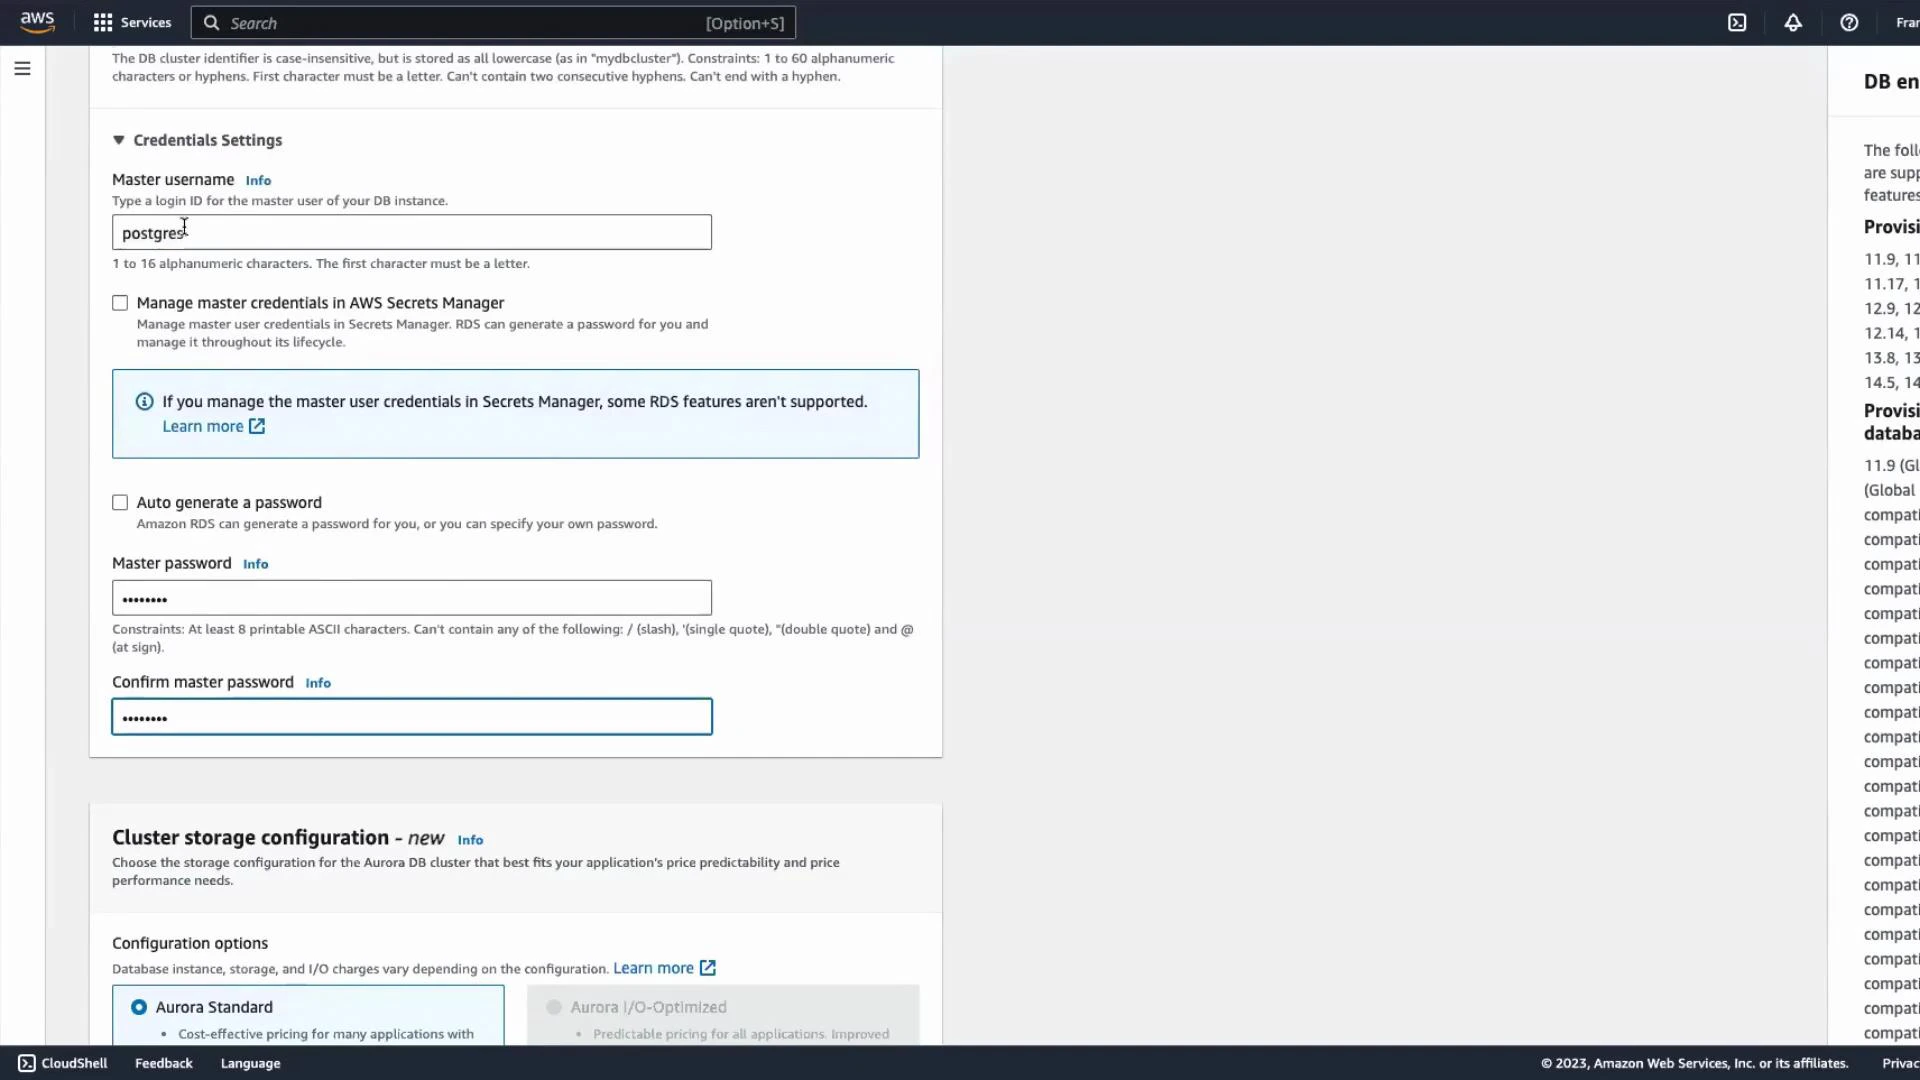This screenshot has width=1920, height=1080.
Task: Collapse the Credentials Settings section
Action: click(119, 140)
